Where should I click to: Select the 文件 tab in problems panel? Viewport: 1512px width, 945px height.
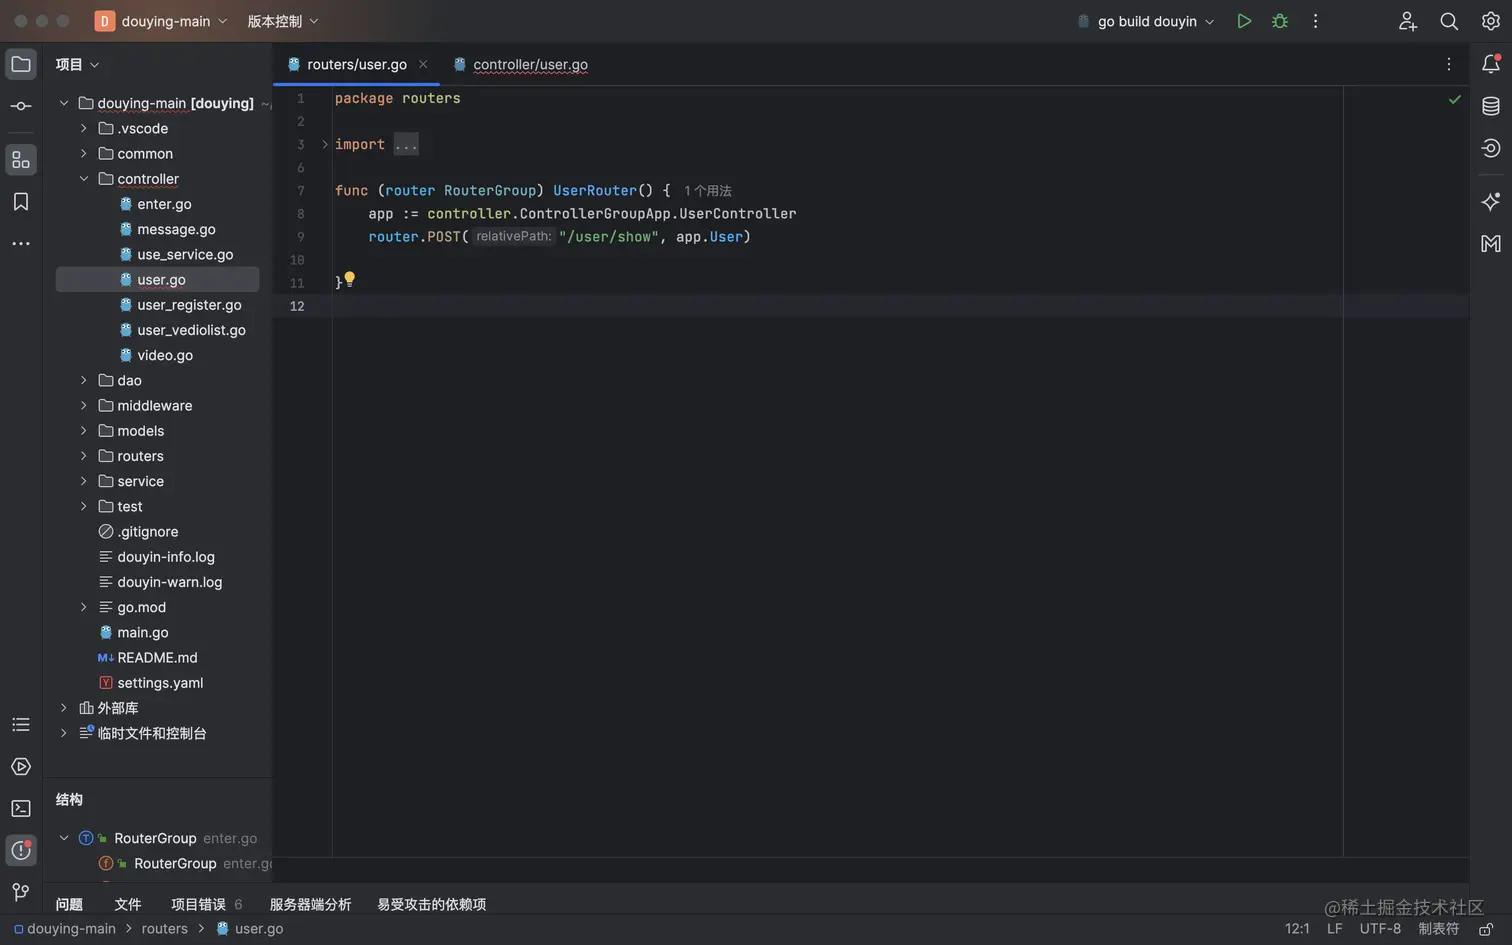pyautogui.click(x=128, y=904)
